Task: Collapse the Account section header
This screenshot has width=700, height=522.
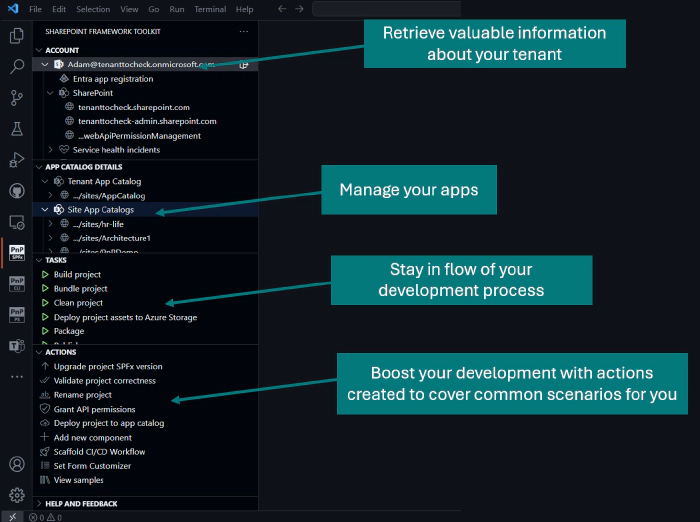Action: click(62, 50)
